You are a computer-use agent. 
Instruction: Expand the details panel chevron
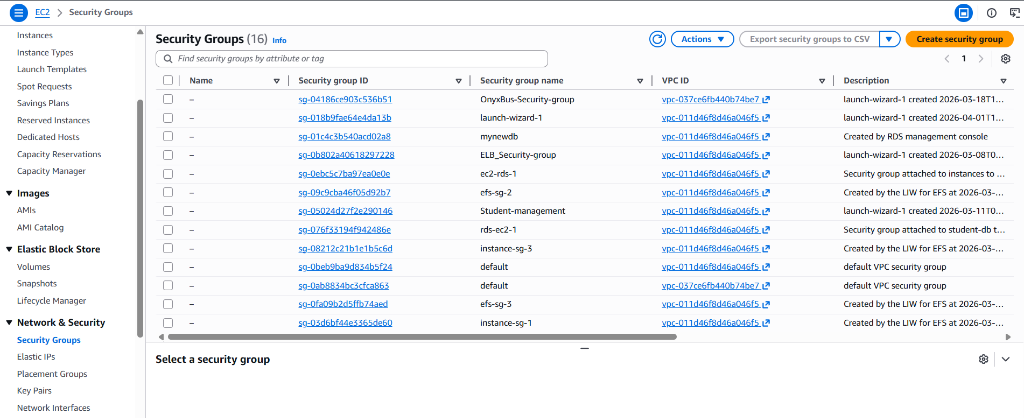1006,359
